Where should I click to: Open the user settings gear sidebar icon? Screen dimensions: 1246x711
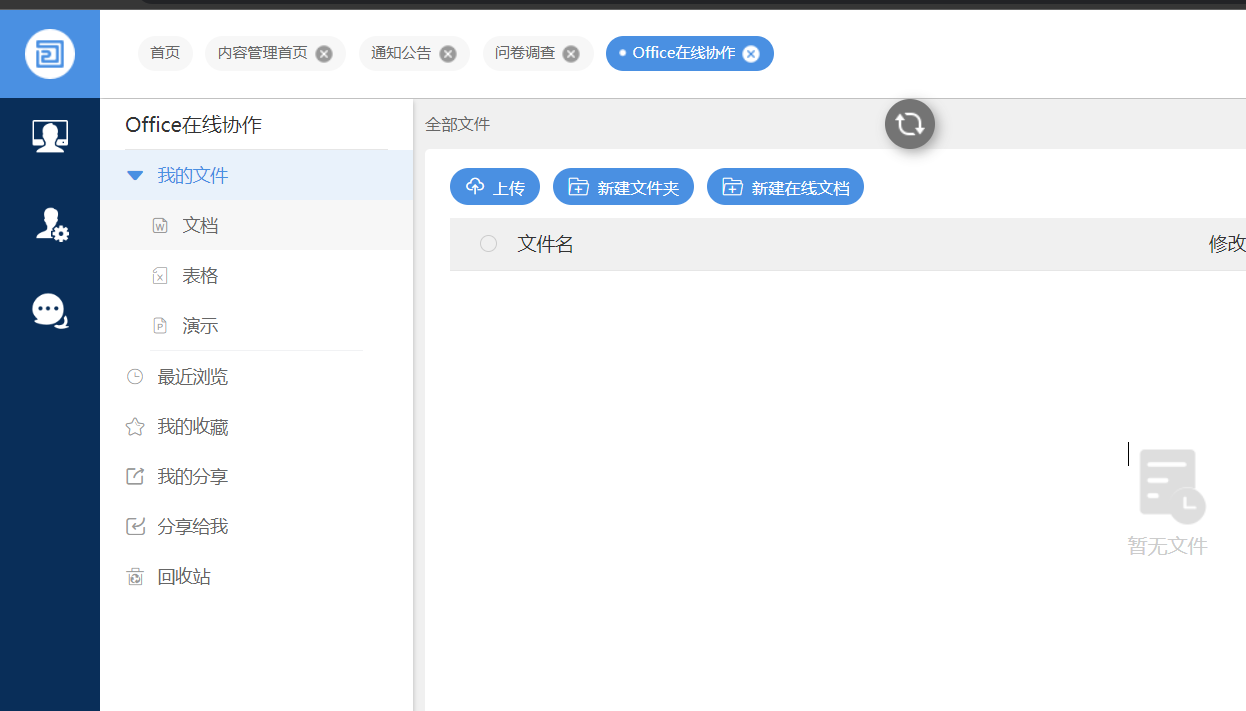(x=51, y=224)
